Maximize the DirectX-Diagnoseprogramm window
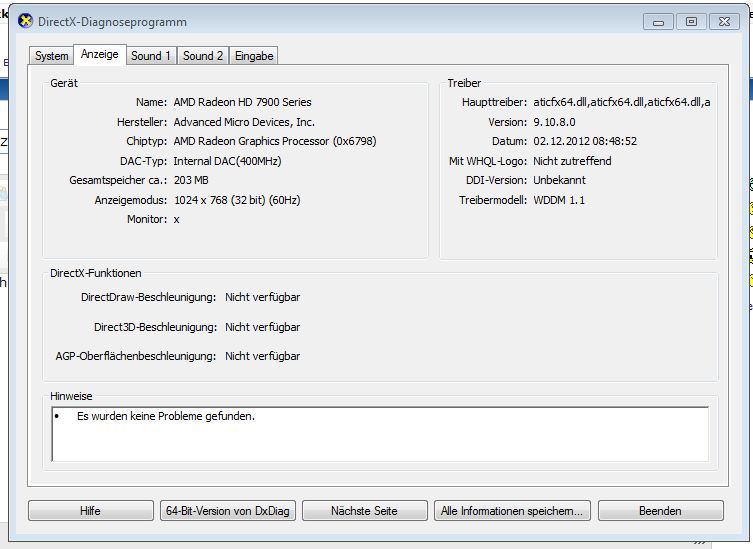Image resolution: width=753 pixels, height=549 pixels. point(691,22)
